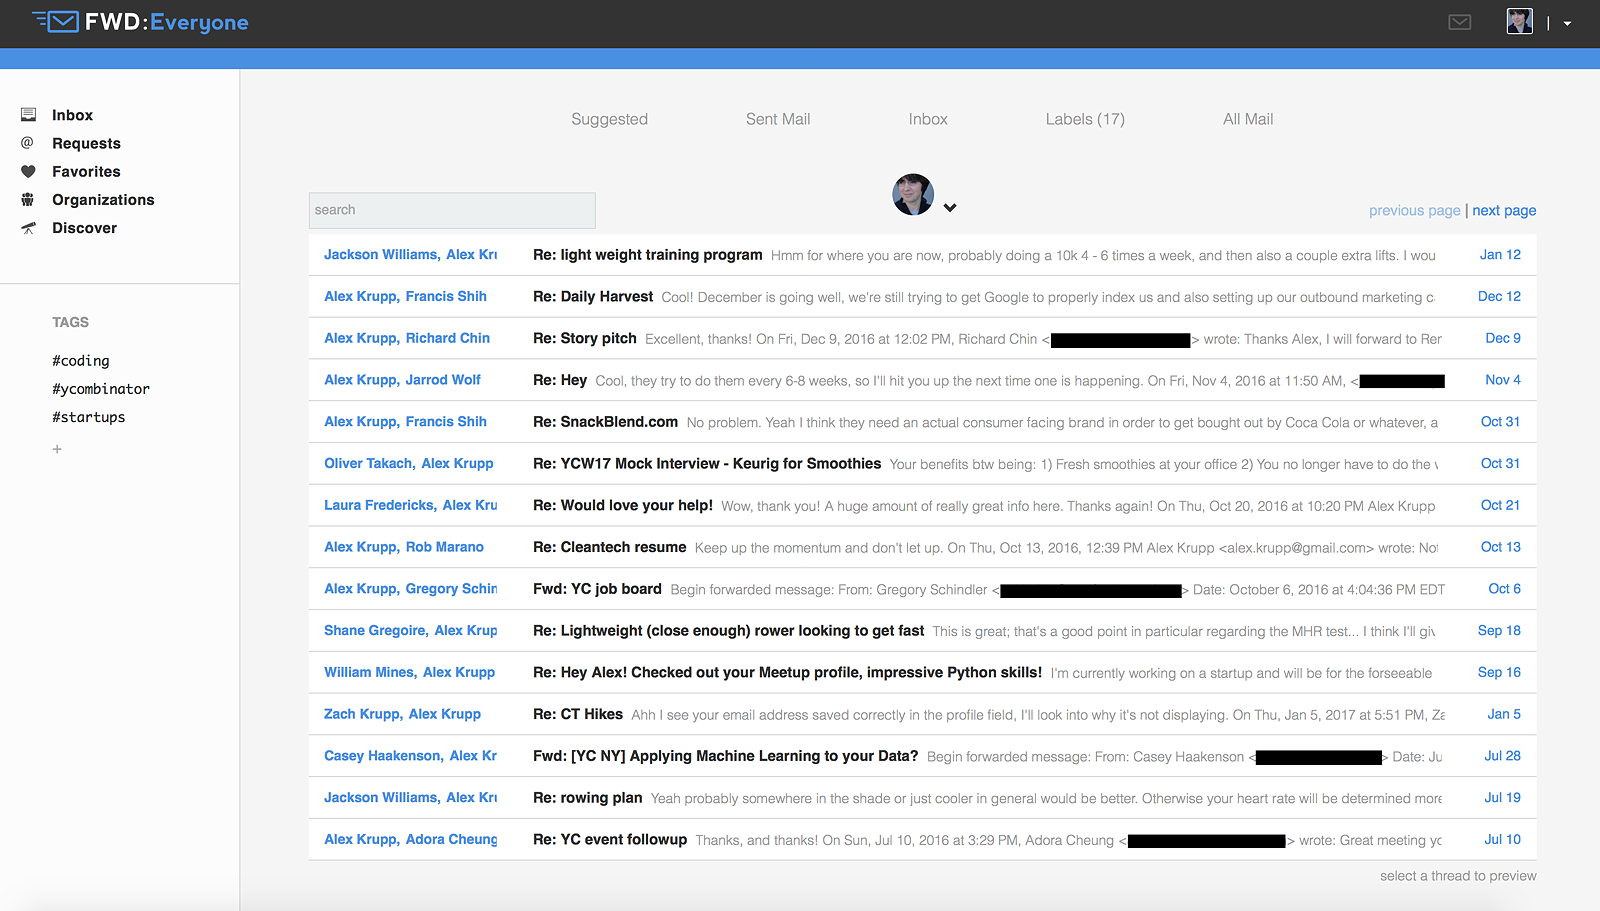Click the Jul 28 date link
Screen dimensions: 1600x911
tap(1502, 756)
